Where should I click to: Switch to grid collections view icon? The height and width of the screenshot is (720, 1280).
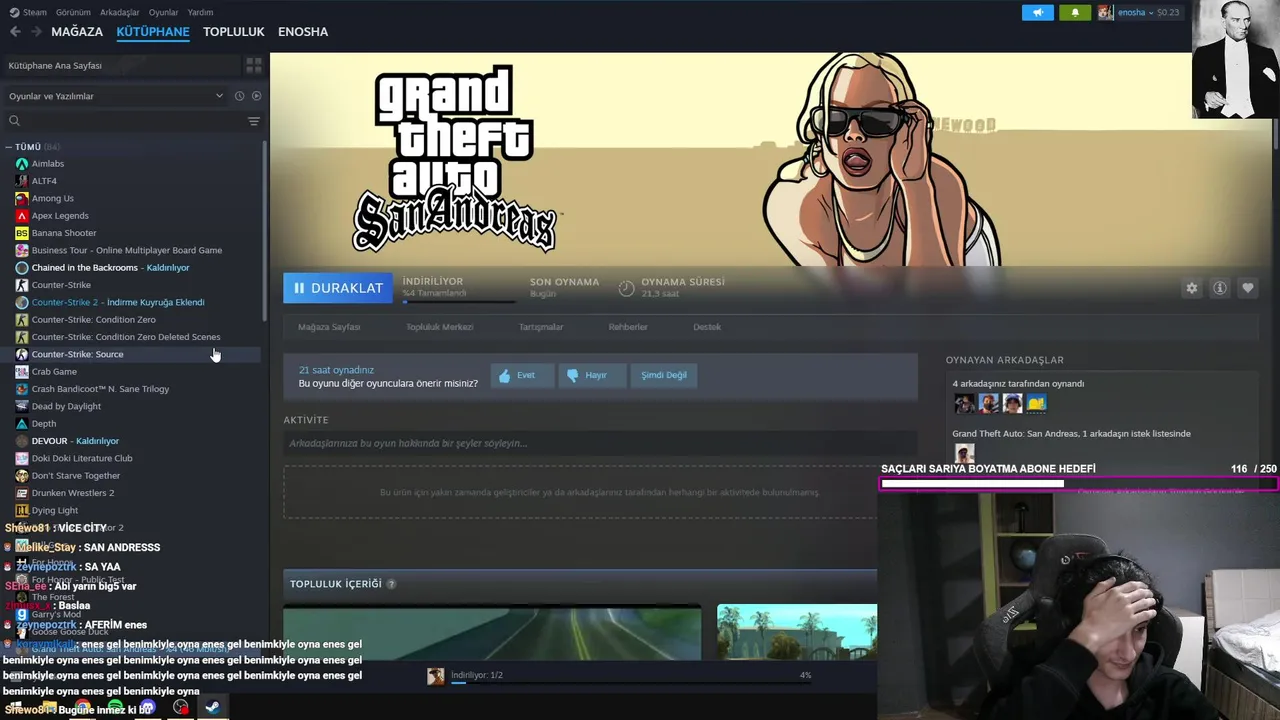(x=254, y=65)
